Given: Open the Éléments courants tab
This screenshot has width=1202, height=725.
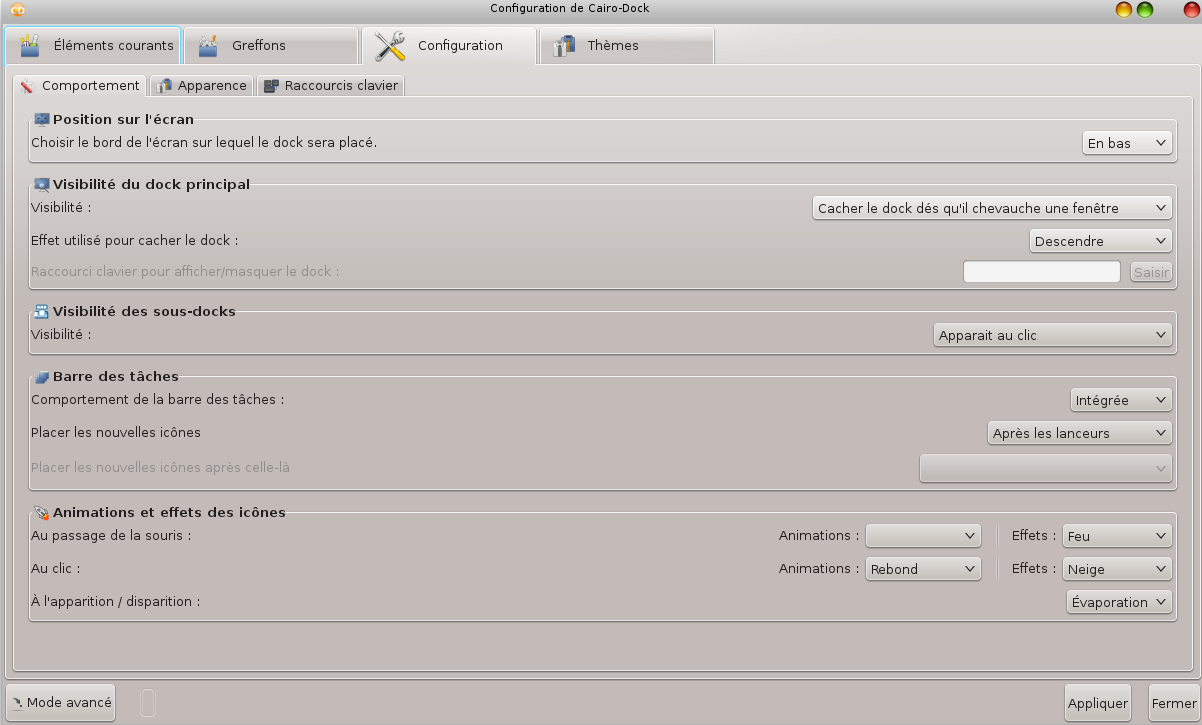Looking at the screenshot, I should click(93, 46).
